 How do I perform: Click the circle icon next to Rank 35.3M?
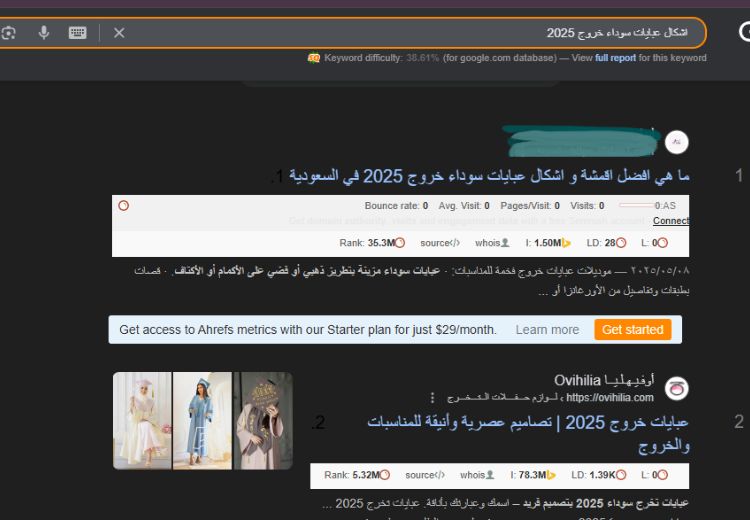point(400,243)
